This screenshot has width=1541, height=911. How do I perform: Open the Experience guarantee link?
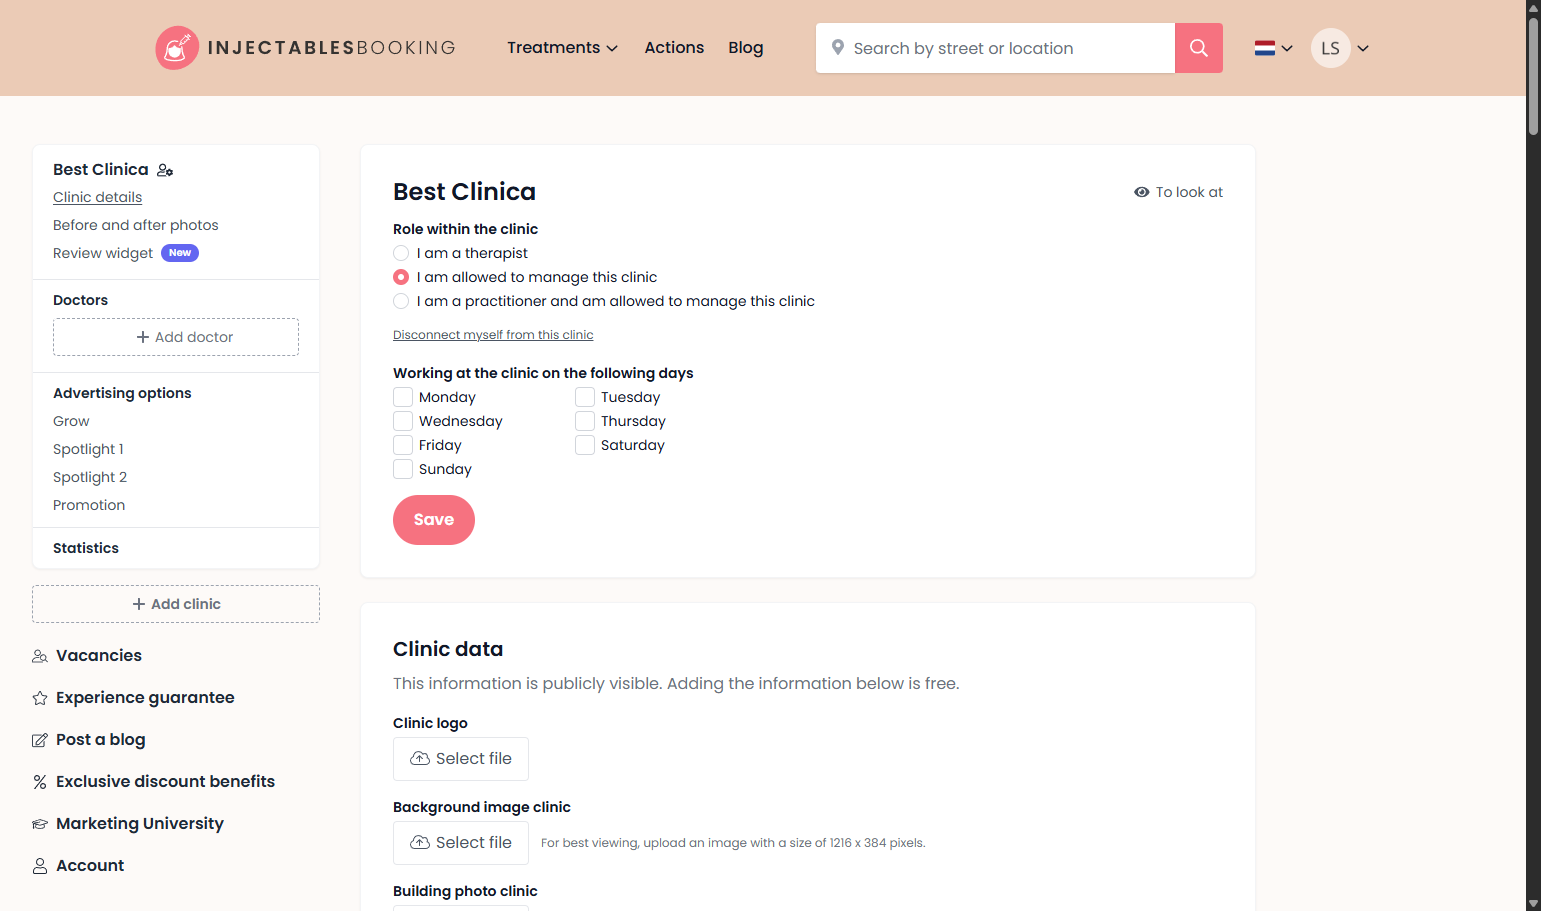point(145,698)
